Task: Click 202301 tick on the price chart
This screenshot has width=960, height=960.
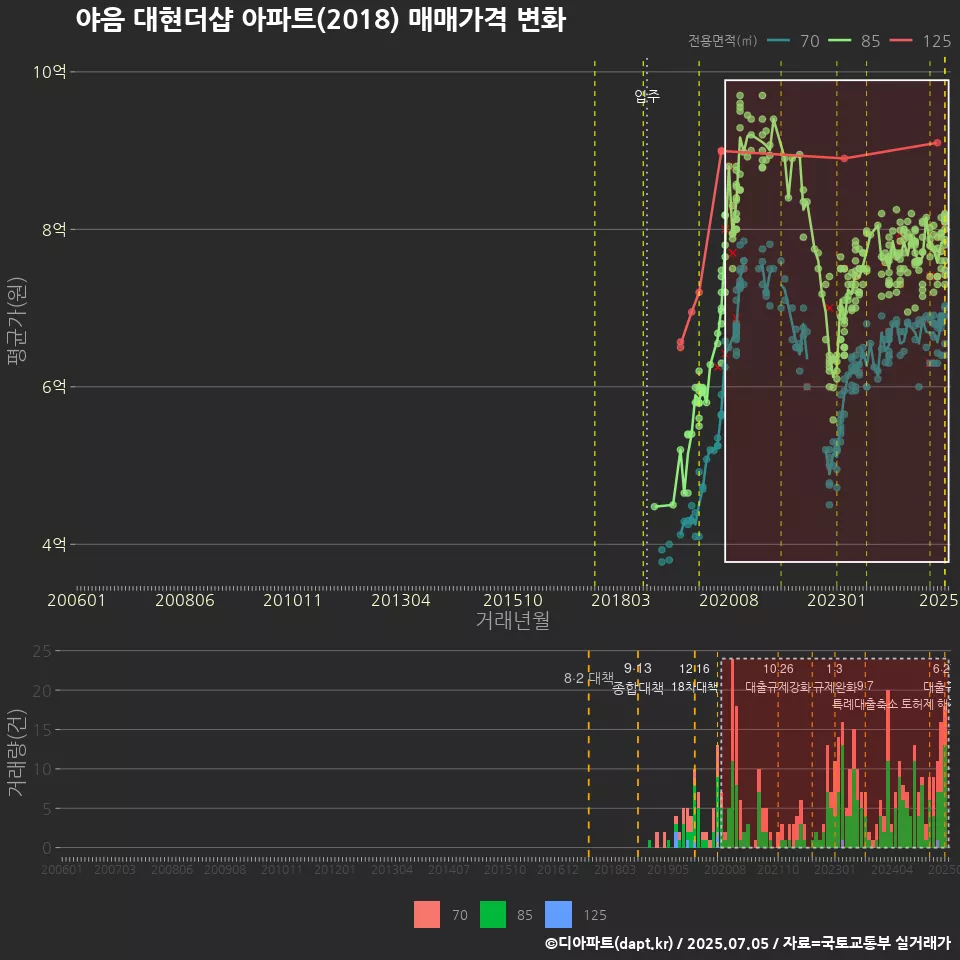Action: 836,600
